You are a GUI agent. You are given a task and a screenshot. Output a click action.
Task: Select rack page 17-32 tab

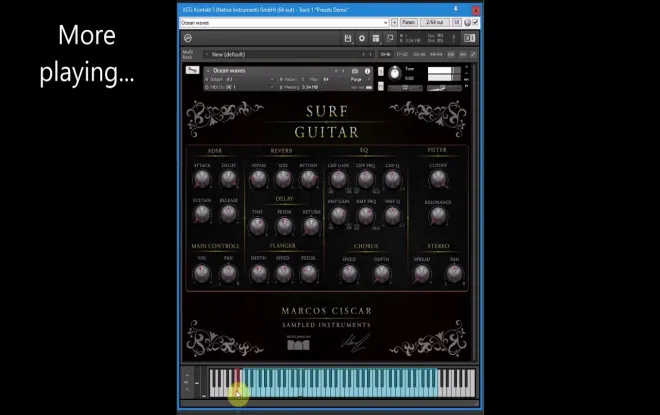click(x=402, y=54)
